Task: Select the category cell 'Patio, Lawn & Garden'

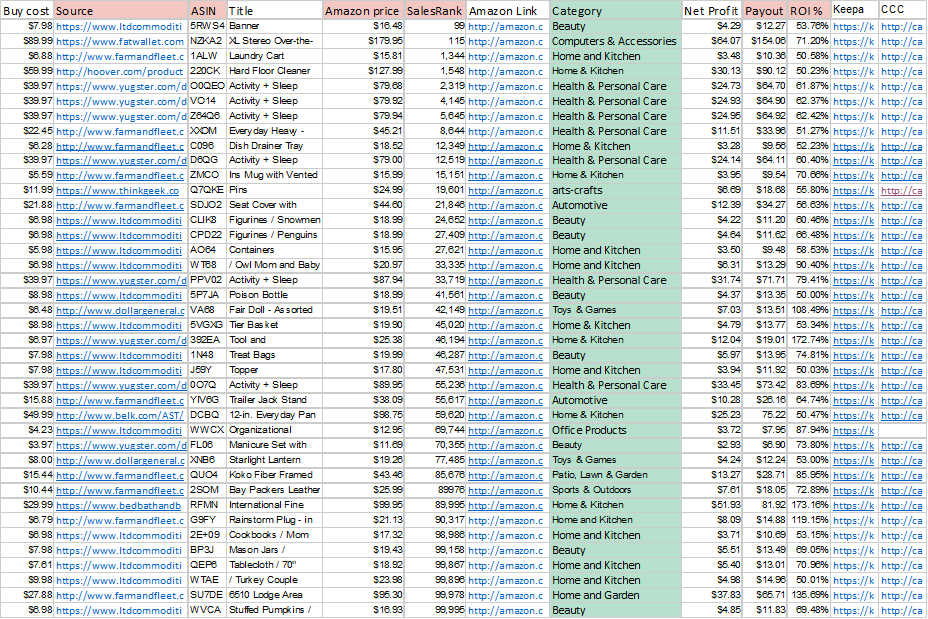Action: coord(615,475)
